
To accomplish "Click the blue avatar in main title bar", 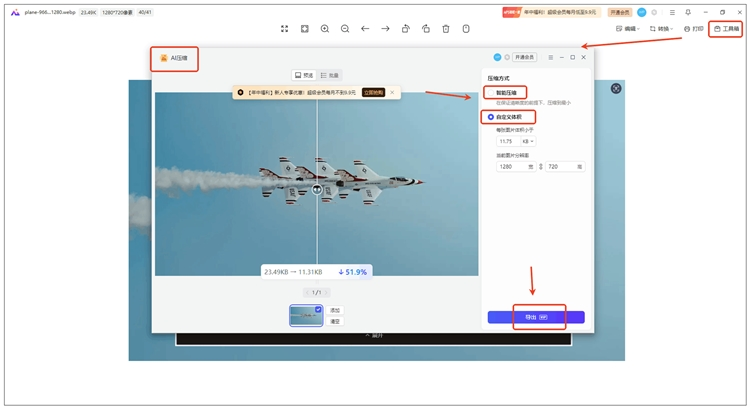I will [641, 12].
